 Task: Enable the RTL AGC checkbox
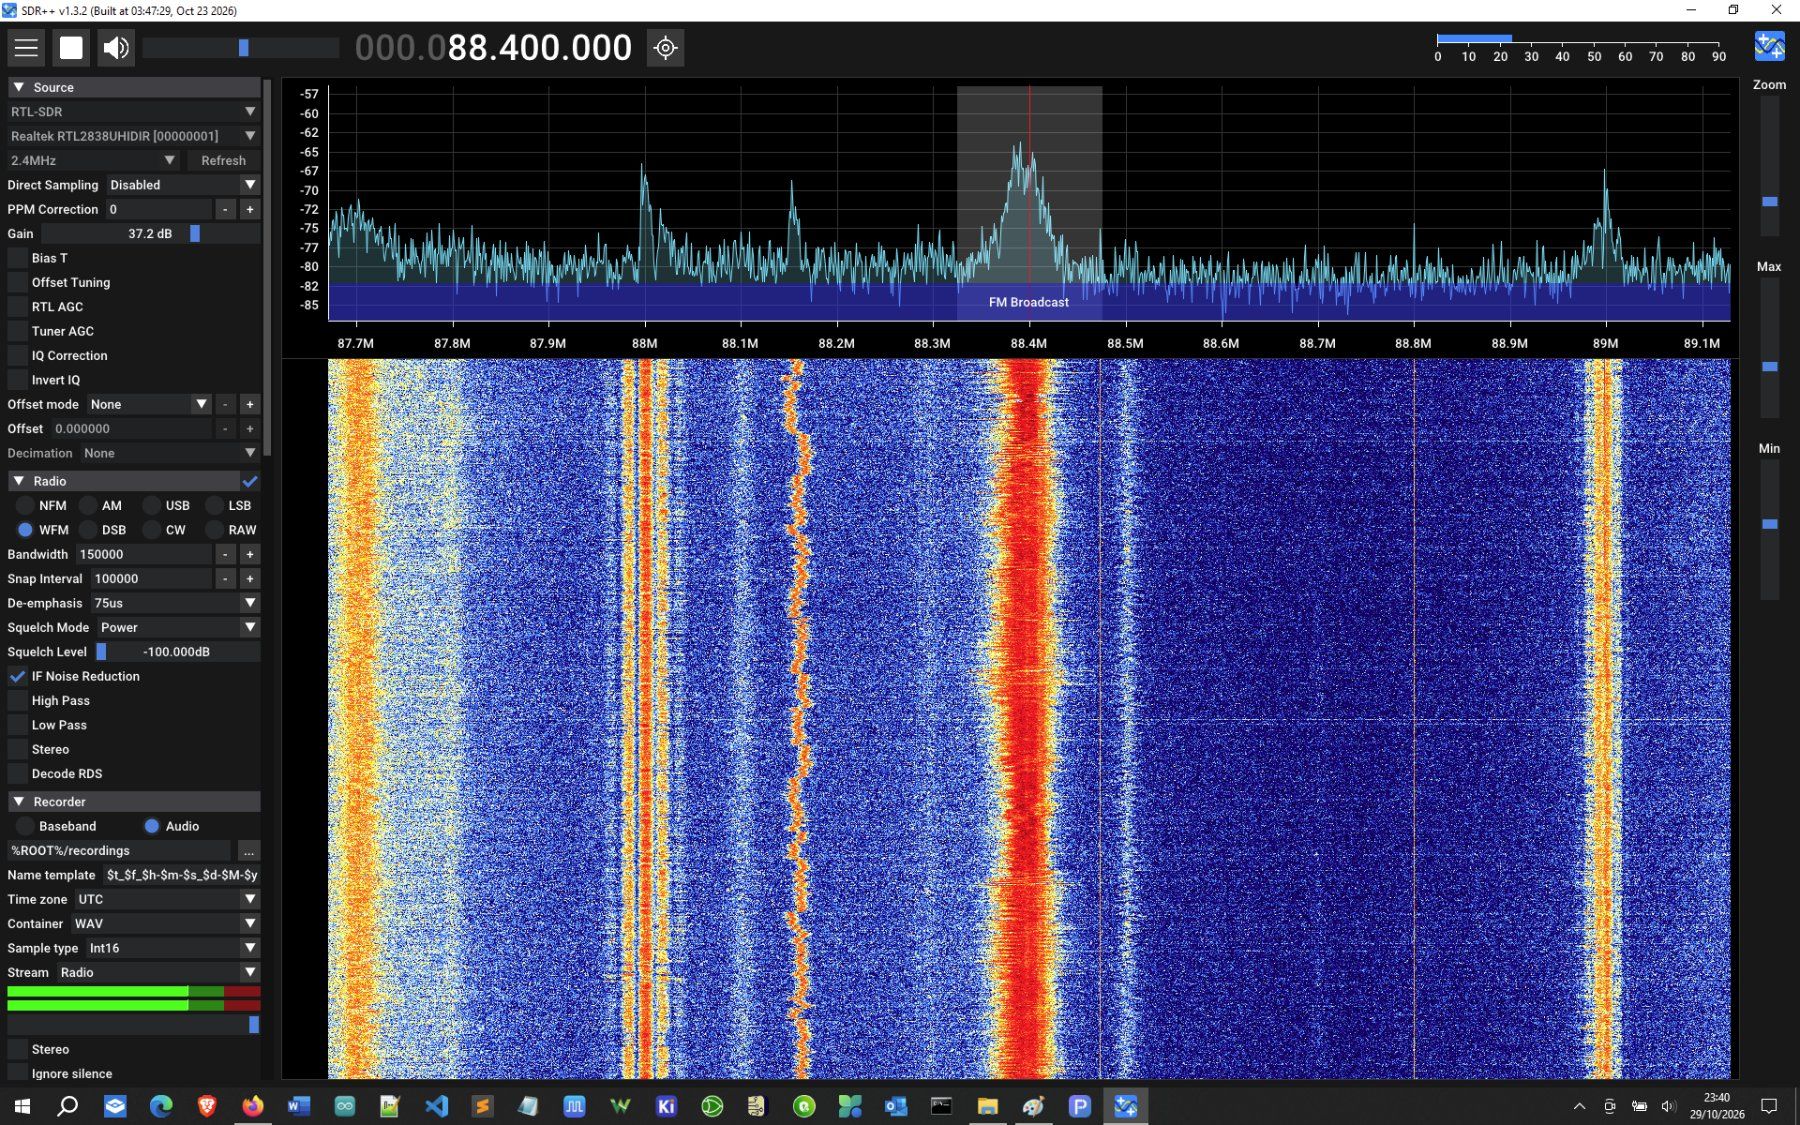(x=17, y=307)
